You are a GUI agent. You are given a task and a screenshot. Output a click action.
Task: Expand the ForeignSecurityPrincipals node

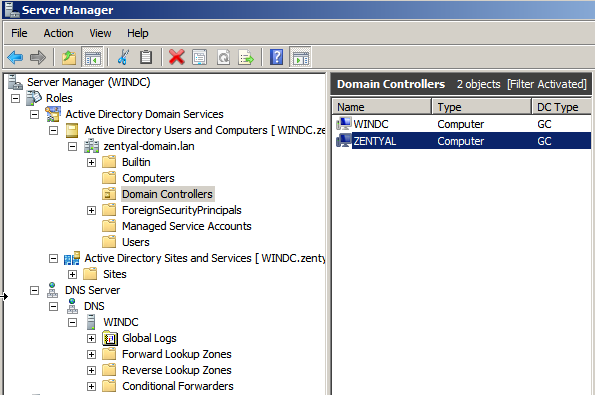point(91,210)
